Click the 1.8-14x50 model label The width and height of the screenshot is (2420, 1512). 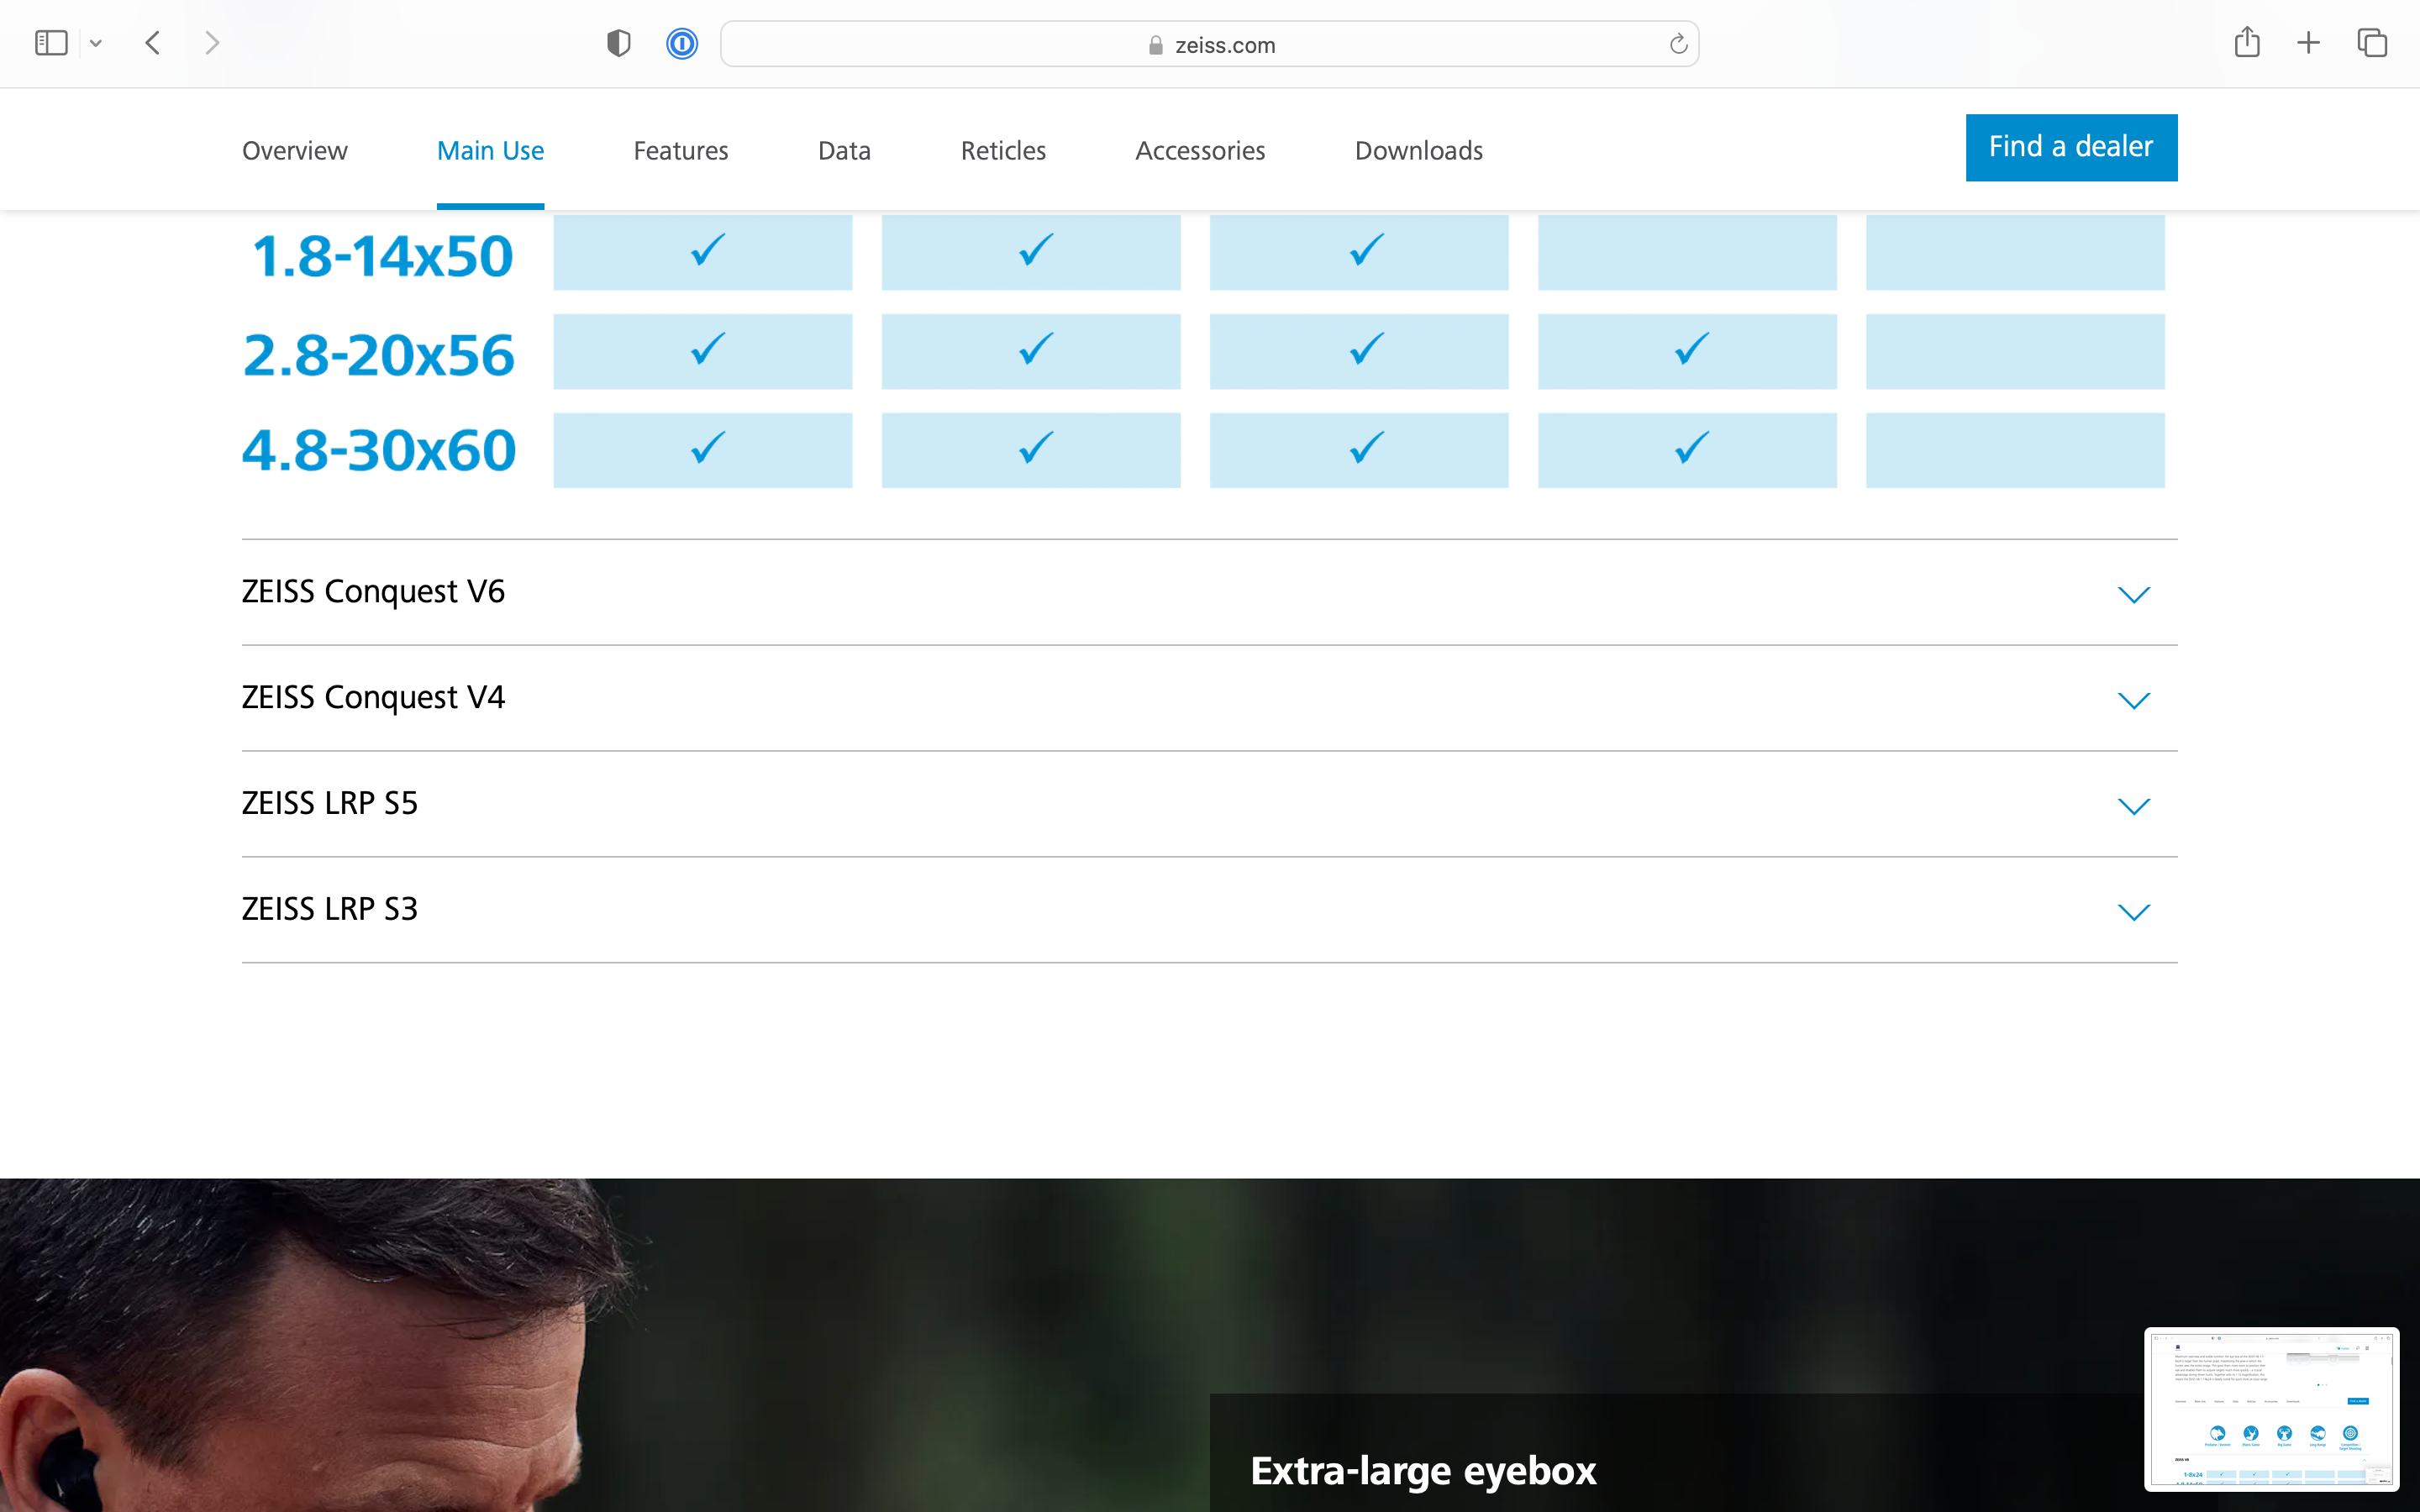tap(382, 256)
